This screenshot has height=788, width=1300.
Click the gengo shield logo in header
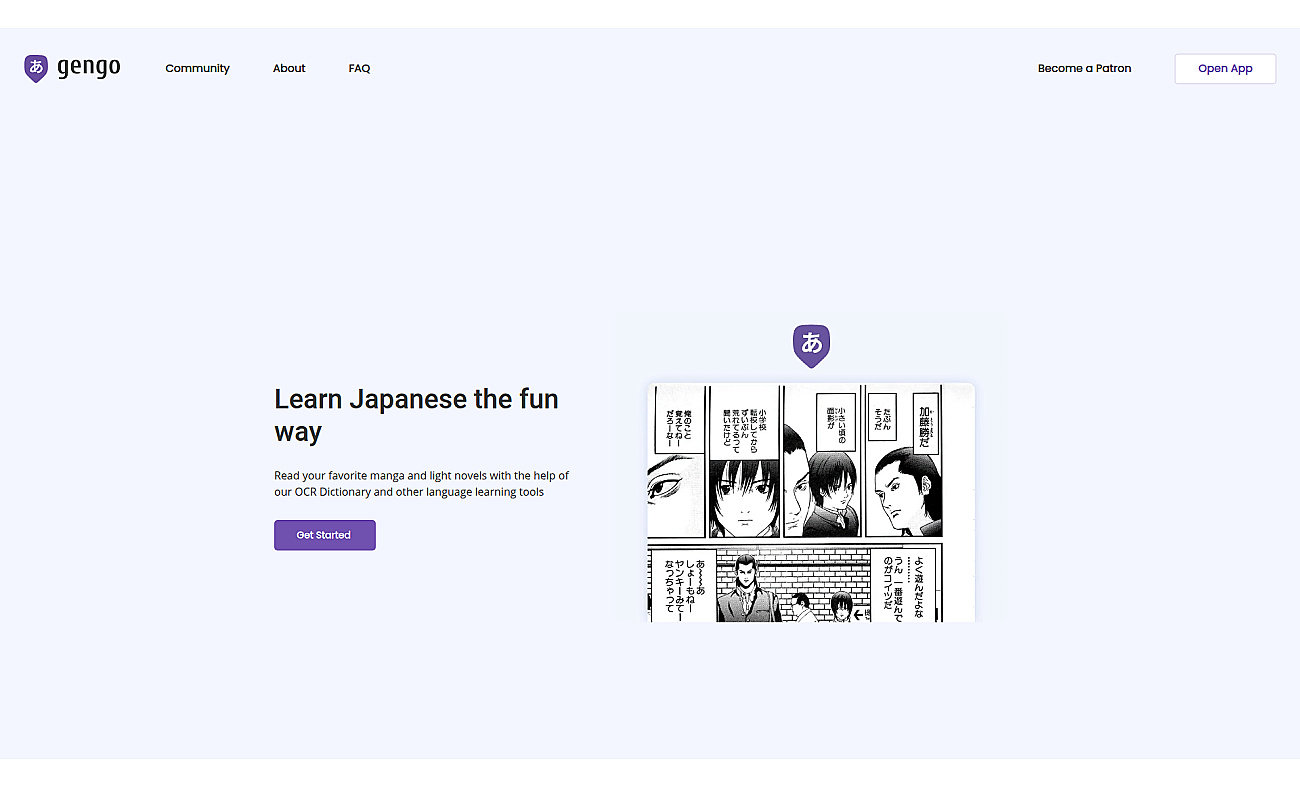pos(36,68)
